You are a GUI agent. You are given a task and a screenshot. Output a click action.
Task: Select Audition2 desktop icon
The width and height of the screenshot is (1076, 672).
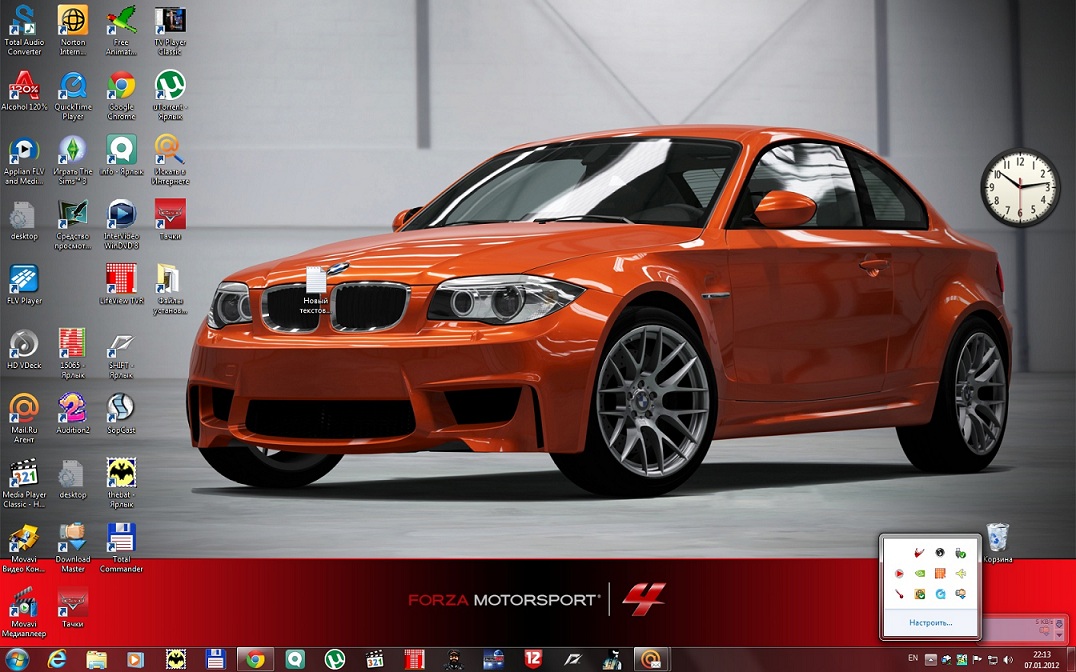click(x=73, y=414)
